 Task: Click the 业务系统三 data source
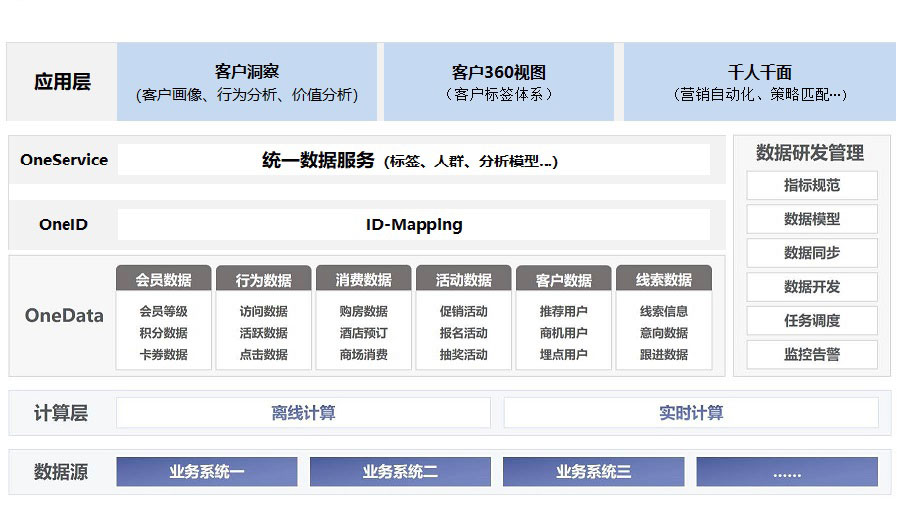point(593,472)
